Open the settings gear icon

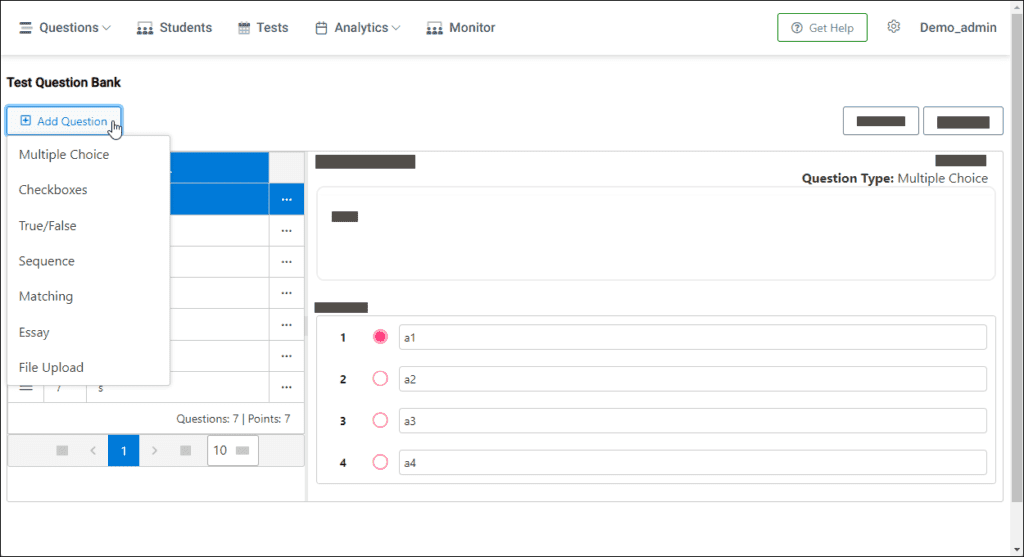tap(893, 27)
